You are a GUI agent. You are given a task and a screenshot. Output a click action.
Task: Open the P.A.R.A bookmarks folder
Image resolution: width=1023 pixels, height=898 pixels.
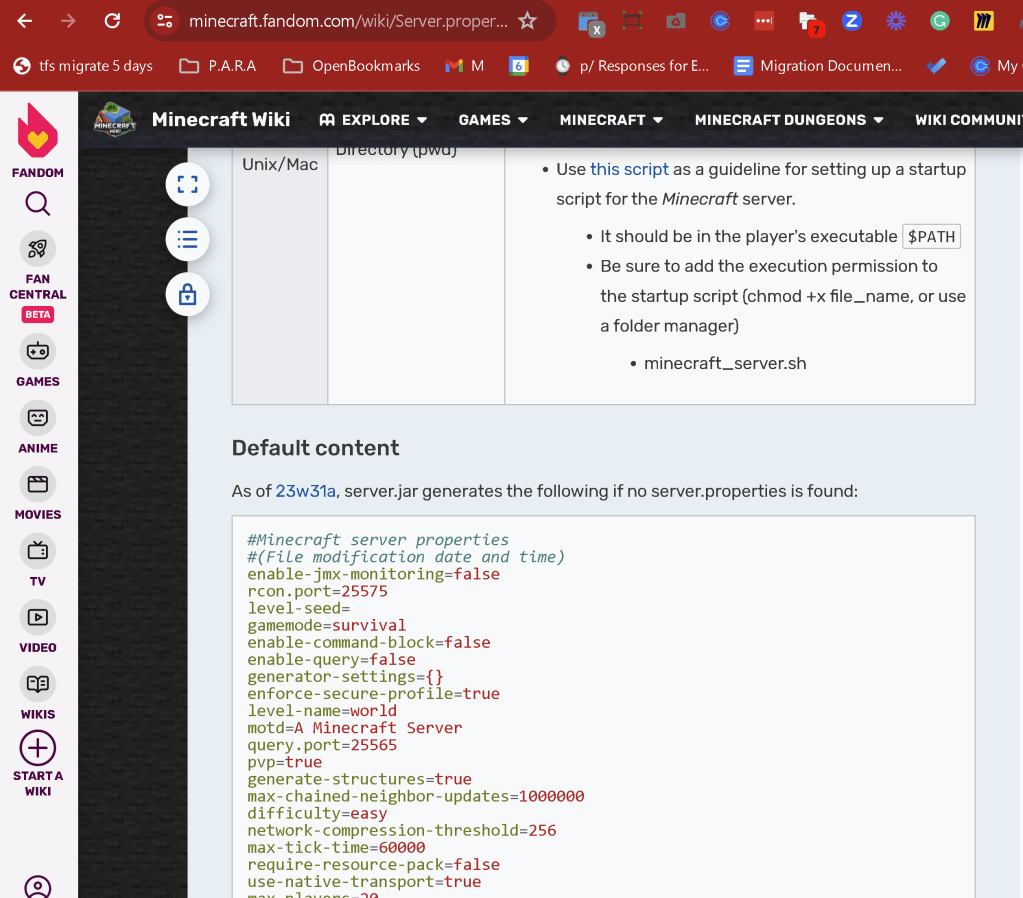pos(217,66)
